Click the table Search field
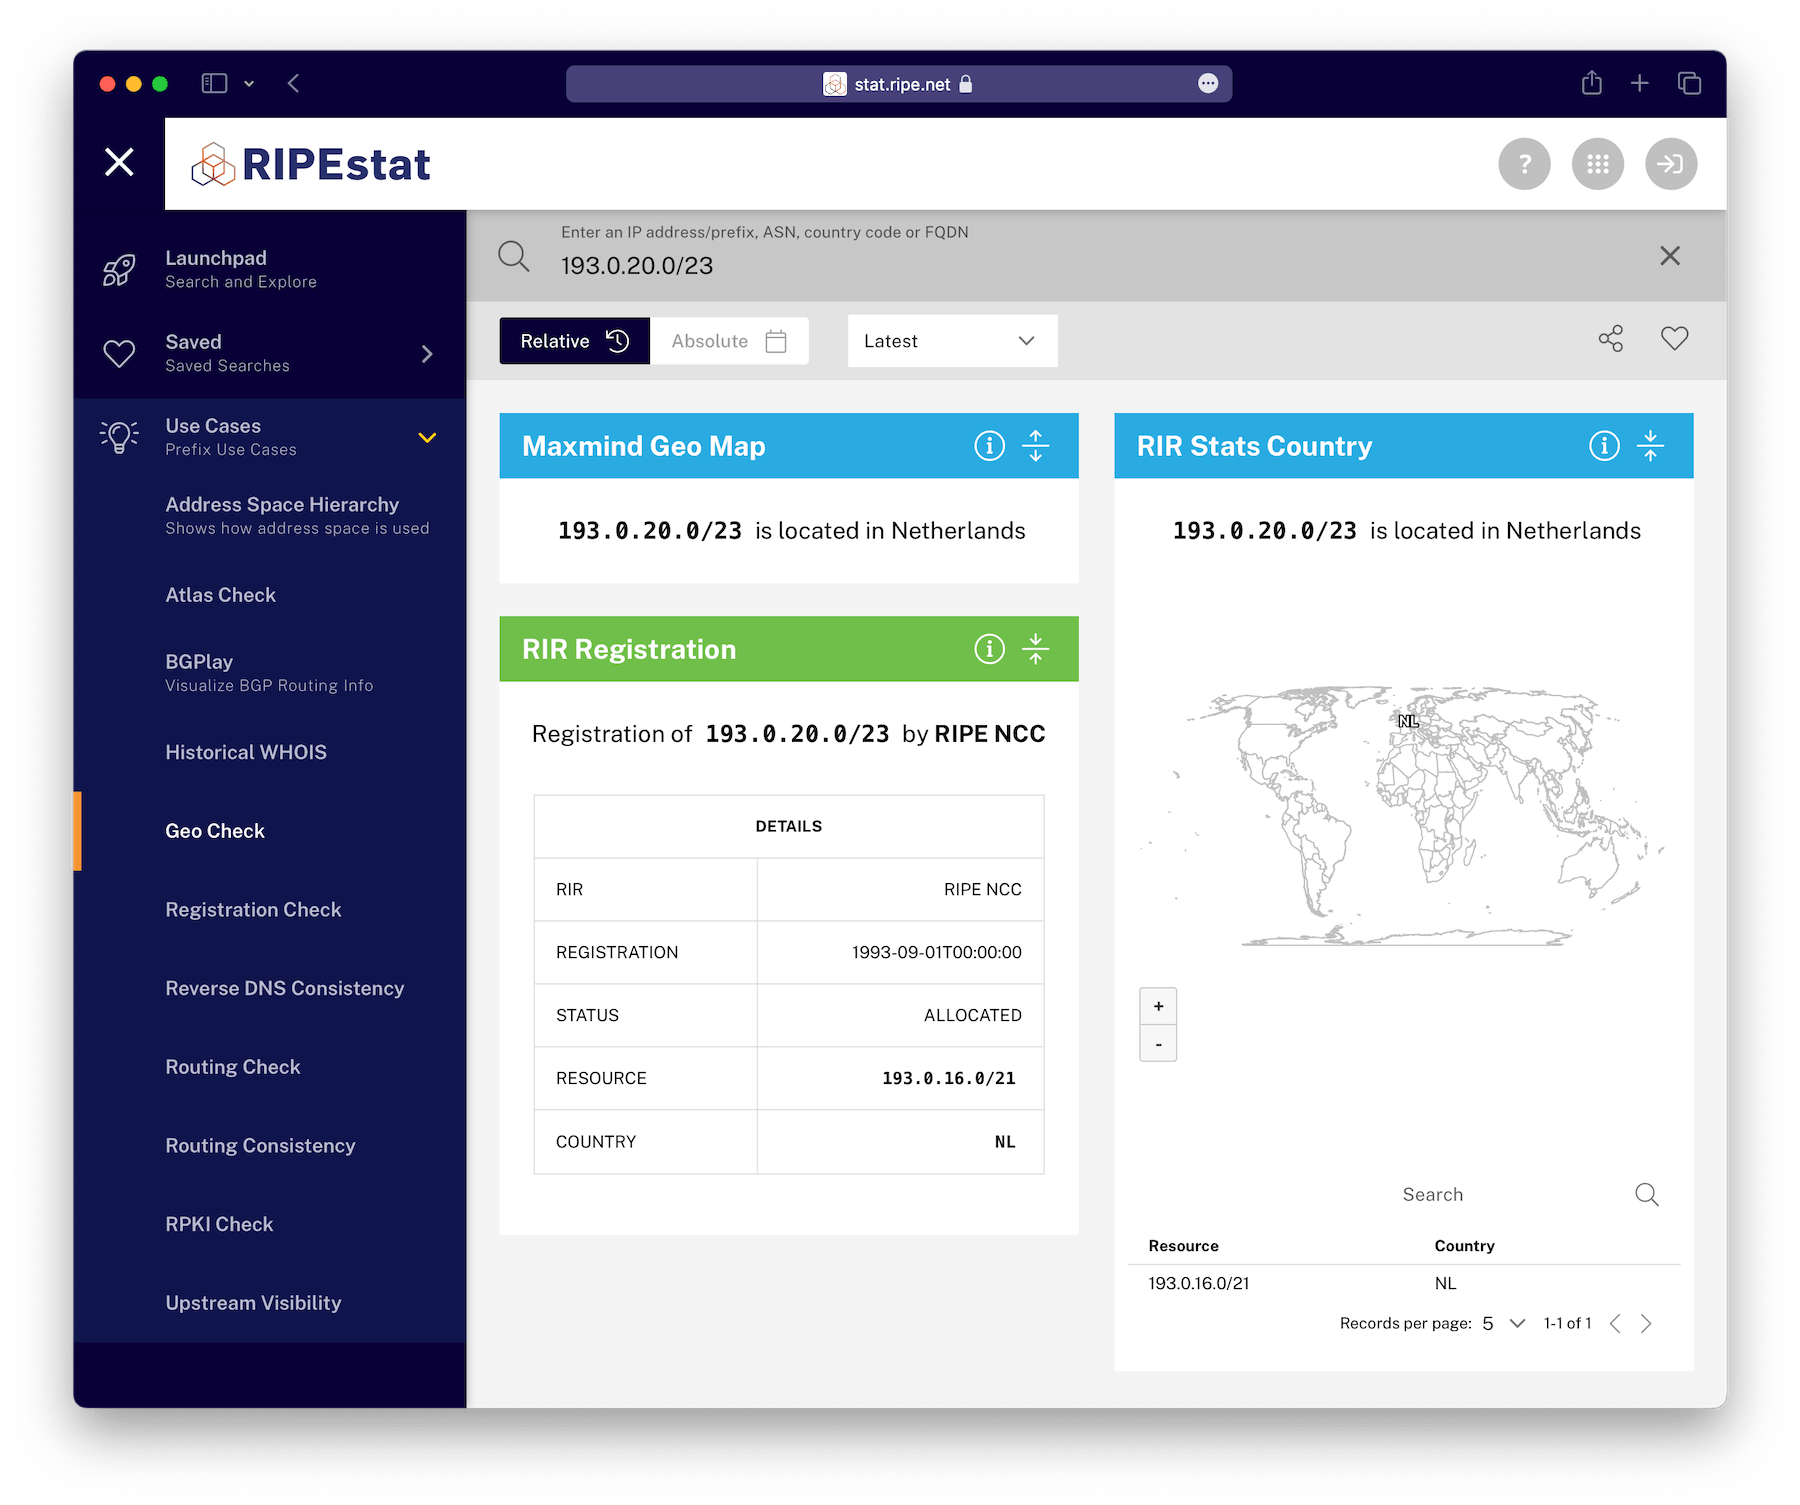1800x1505 pixels. tap(1510, 1194)
